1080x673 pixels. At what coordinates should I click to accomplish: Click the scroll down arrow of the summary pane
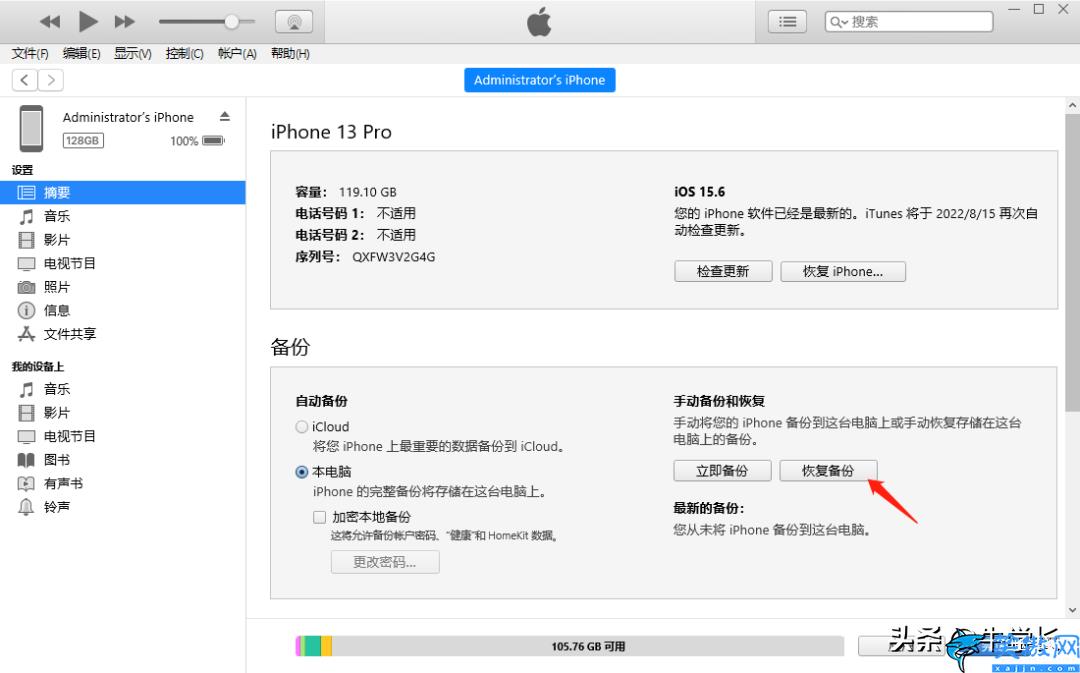[1072, 609]
